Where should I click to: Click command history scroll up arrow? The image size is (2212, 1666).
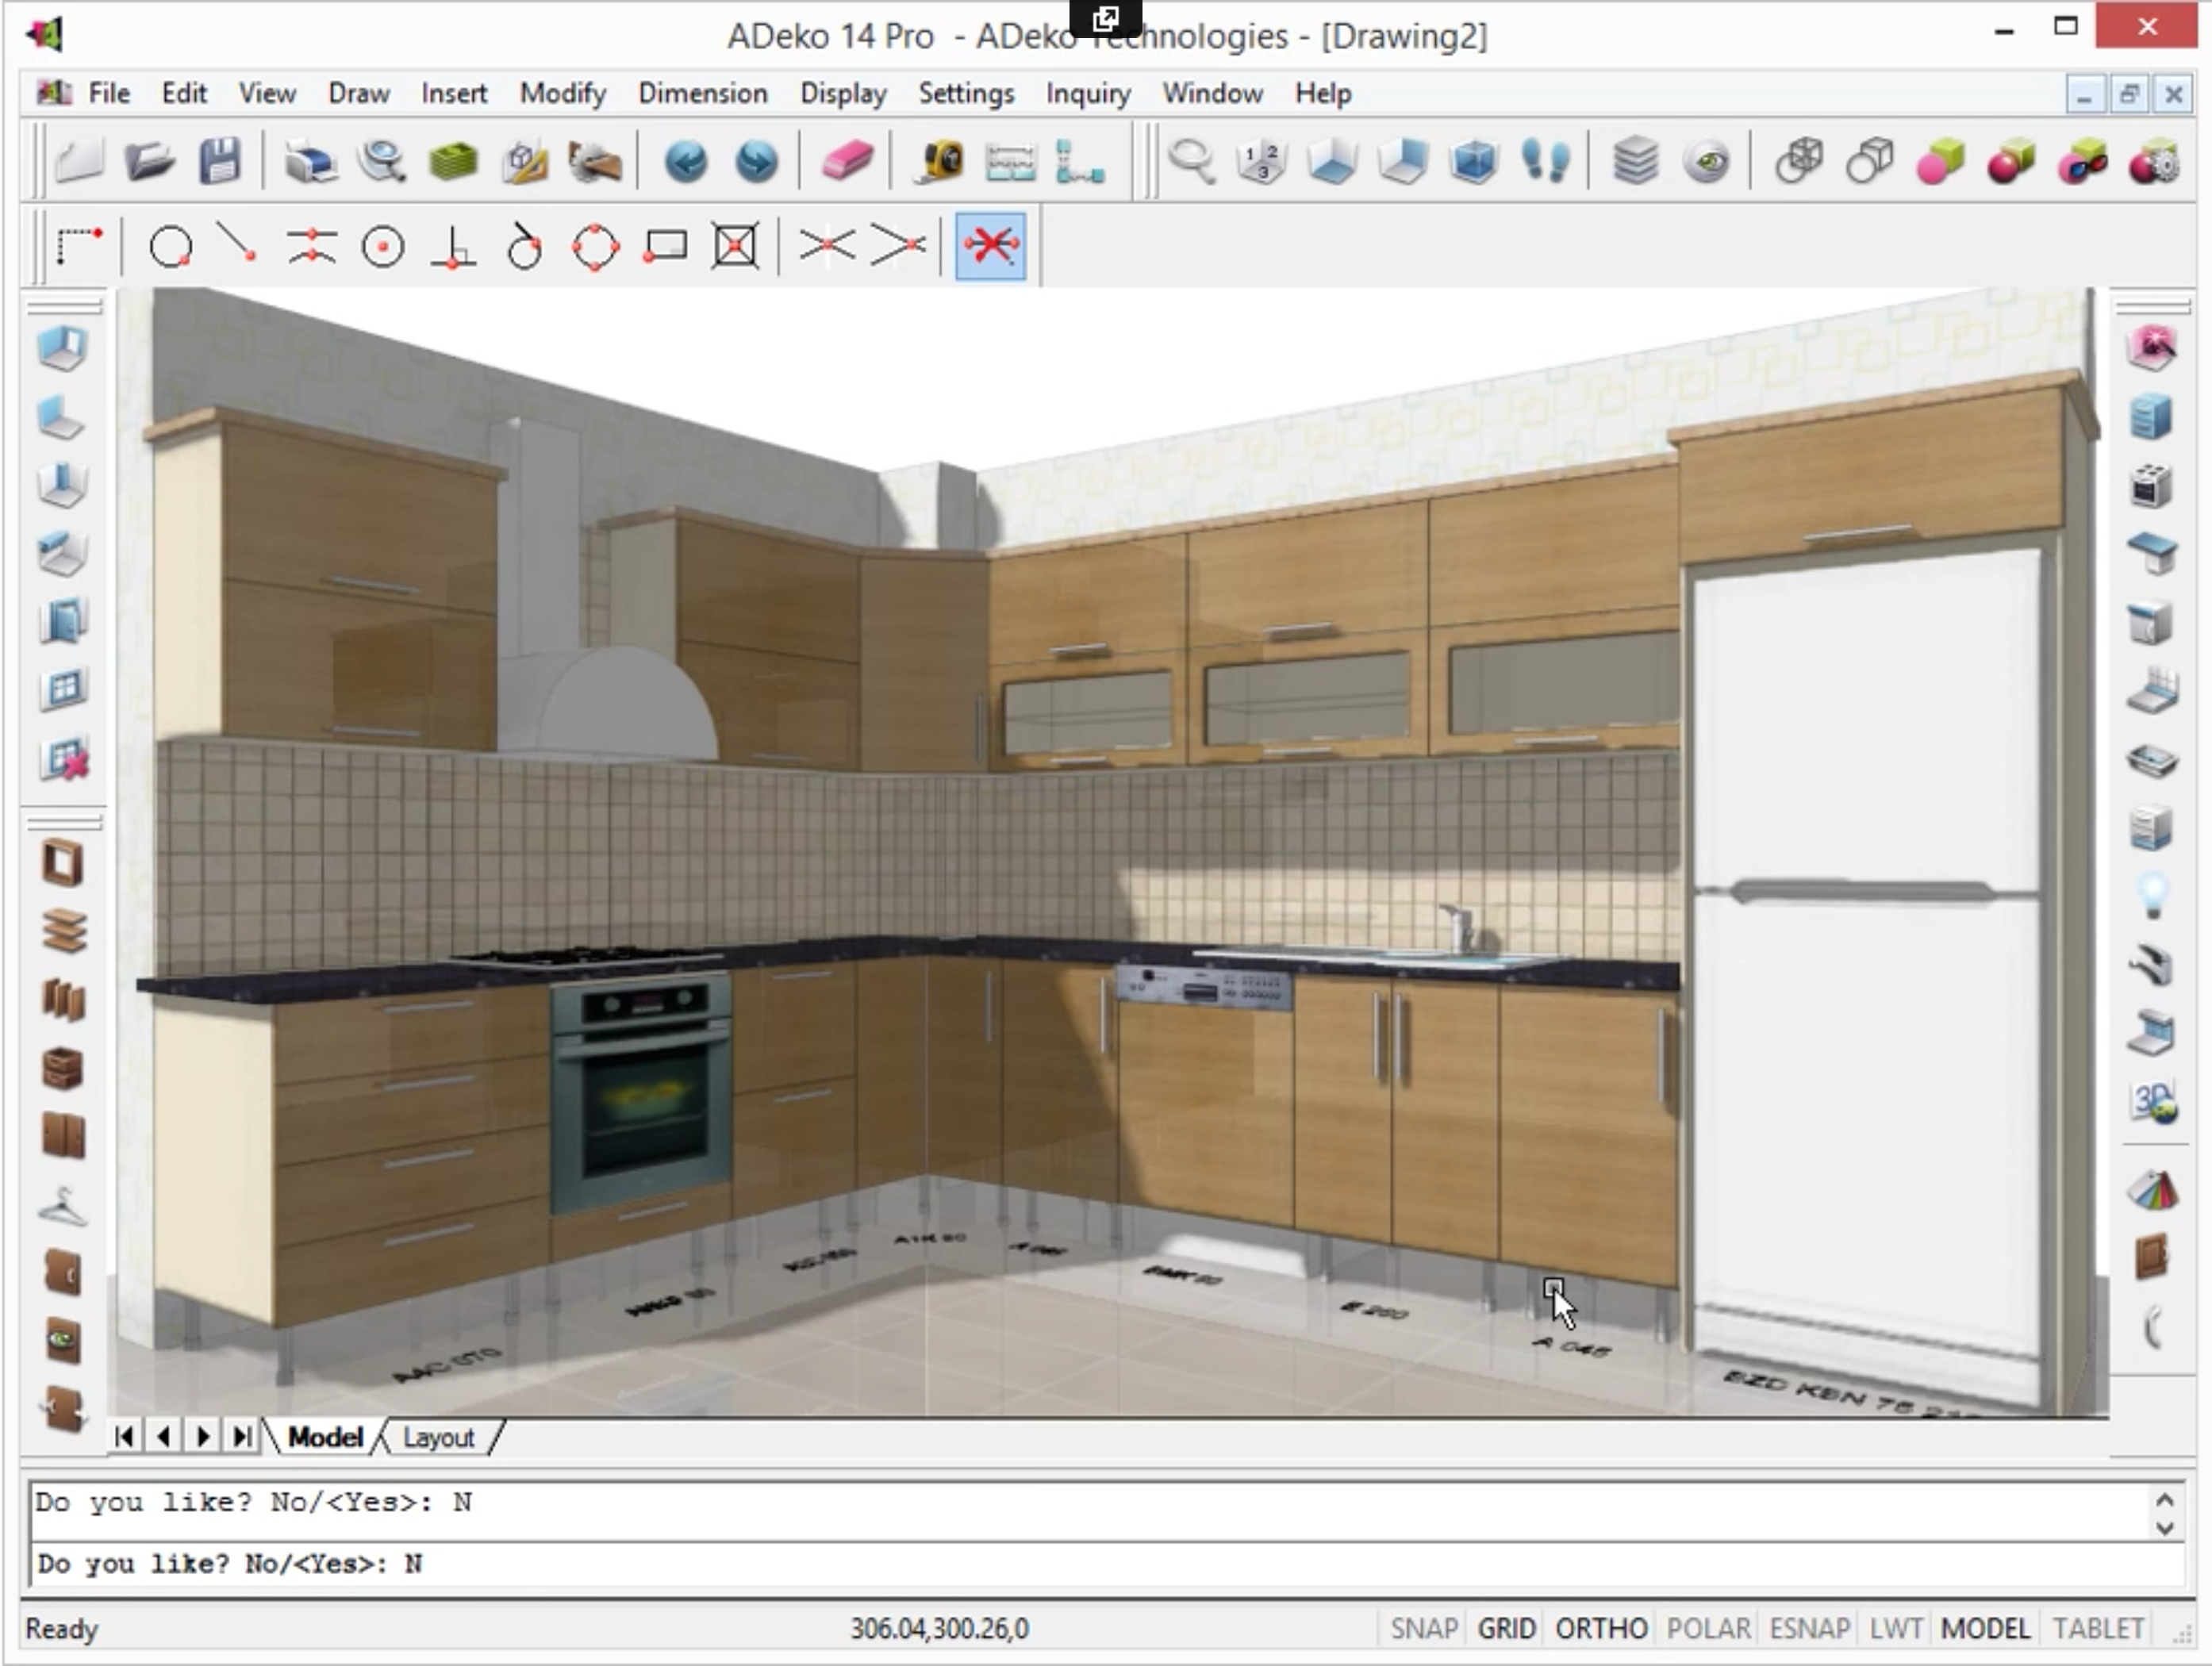pos(2165,1500)
